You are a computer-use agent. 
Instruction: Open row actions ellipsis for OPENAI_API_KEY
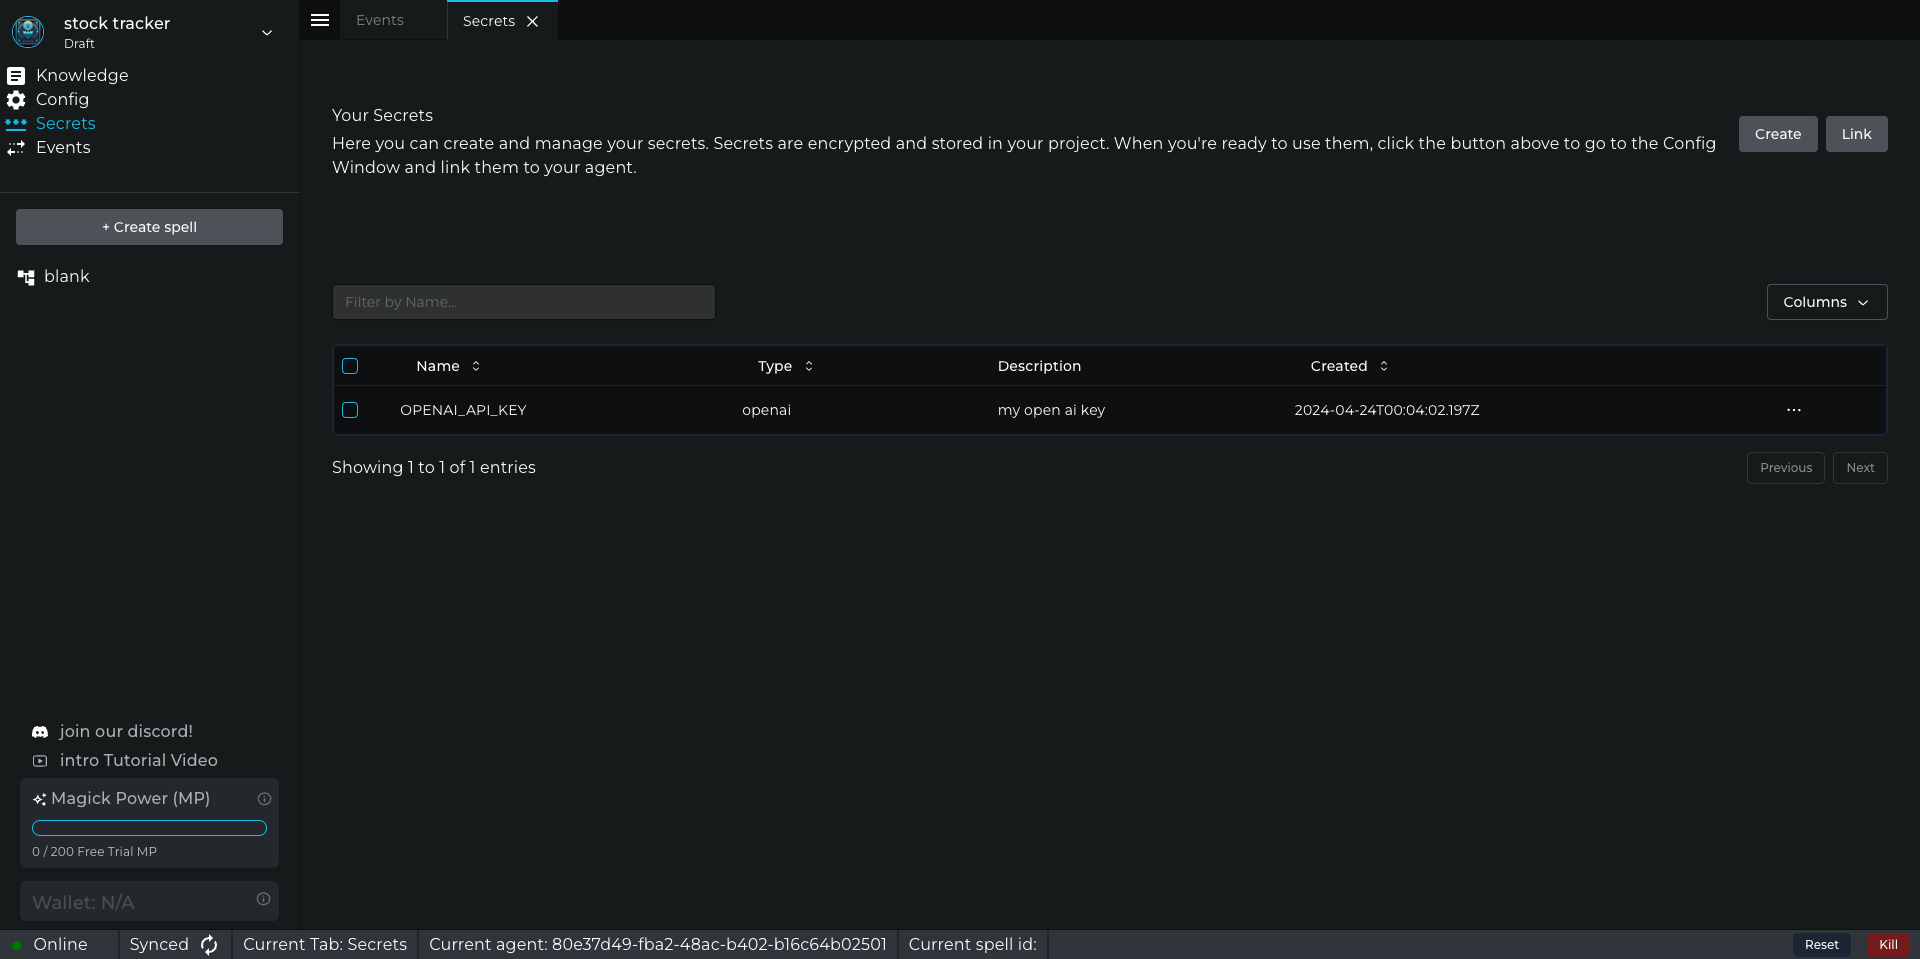pos(1793,410)
